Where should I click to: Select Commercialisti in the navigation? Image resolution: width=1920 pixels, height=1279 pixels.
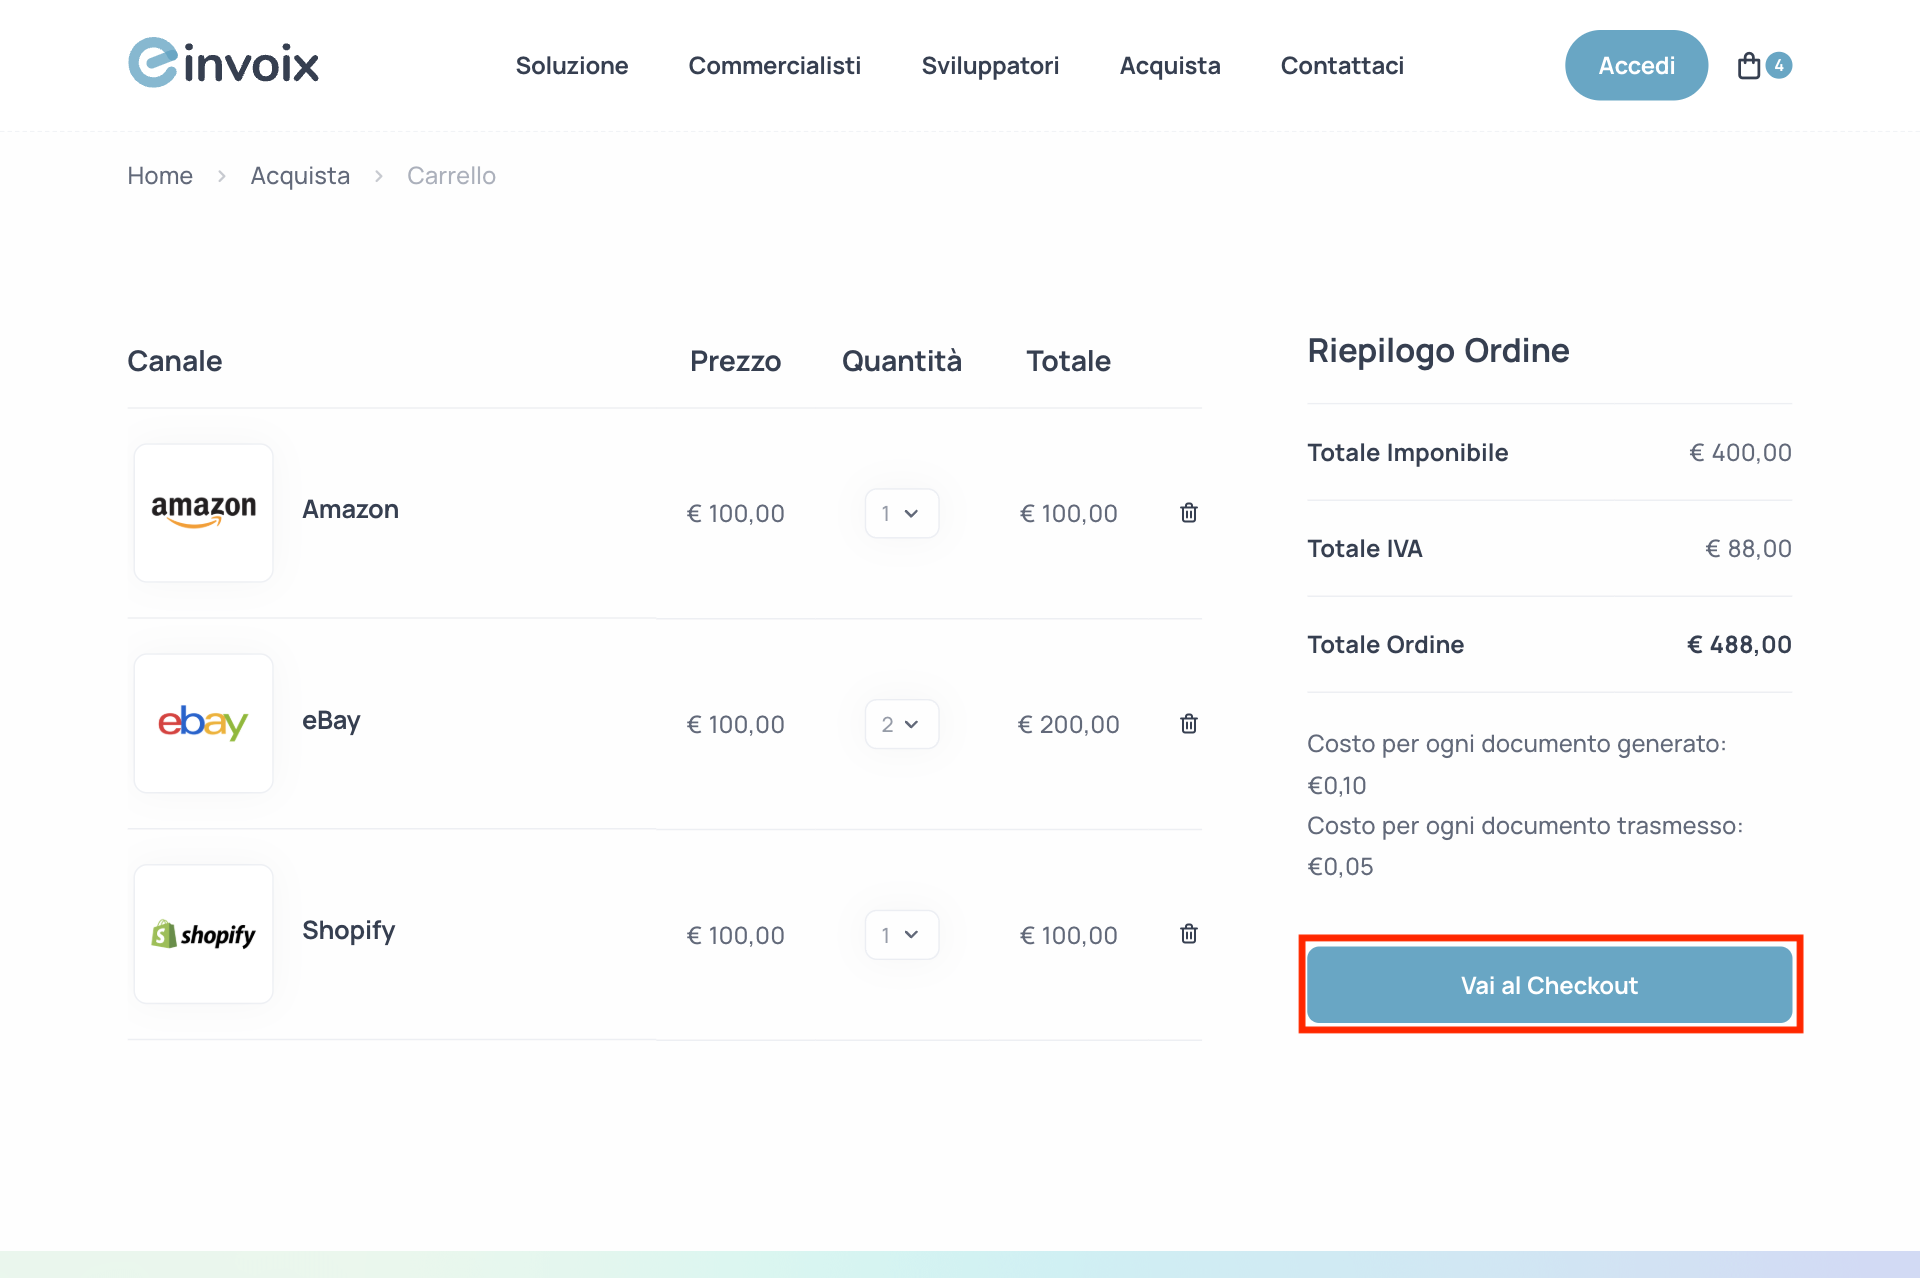click(x=775, y=65)
